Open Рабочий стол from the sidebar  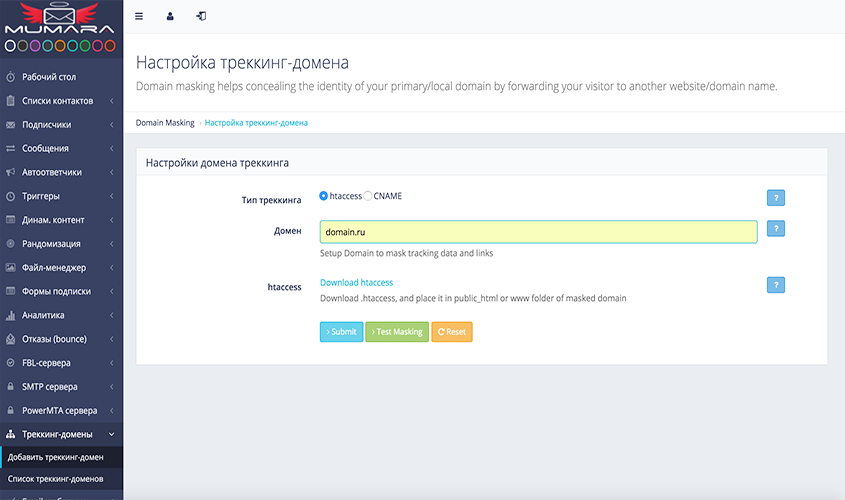pos(49,77)
